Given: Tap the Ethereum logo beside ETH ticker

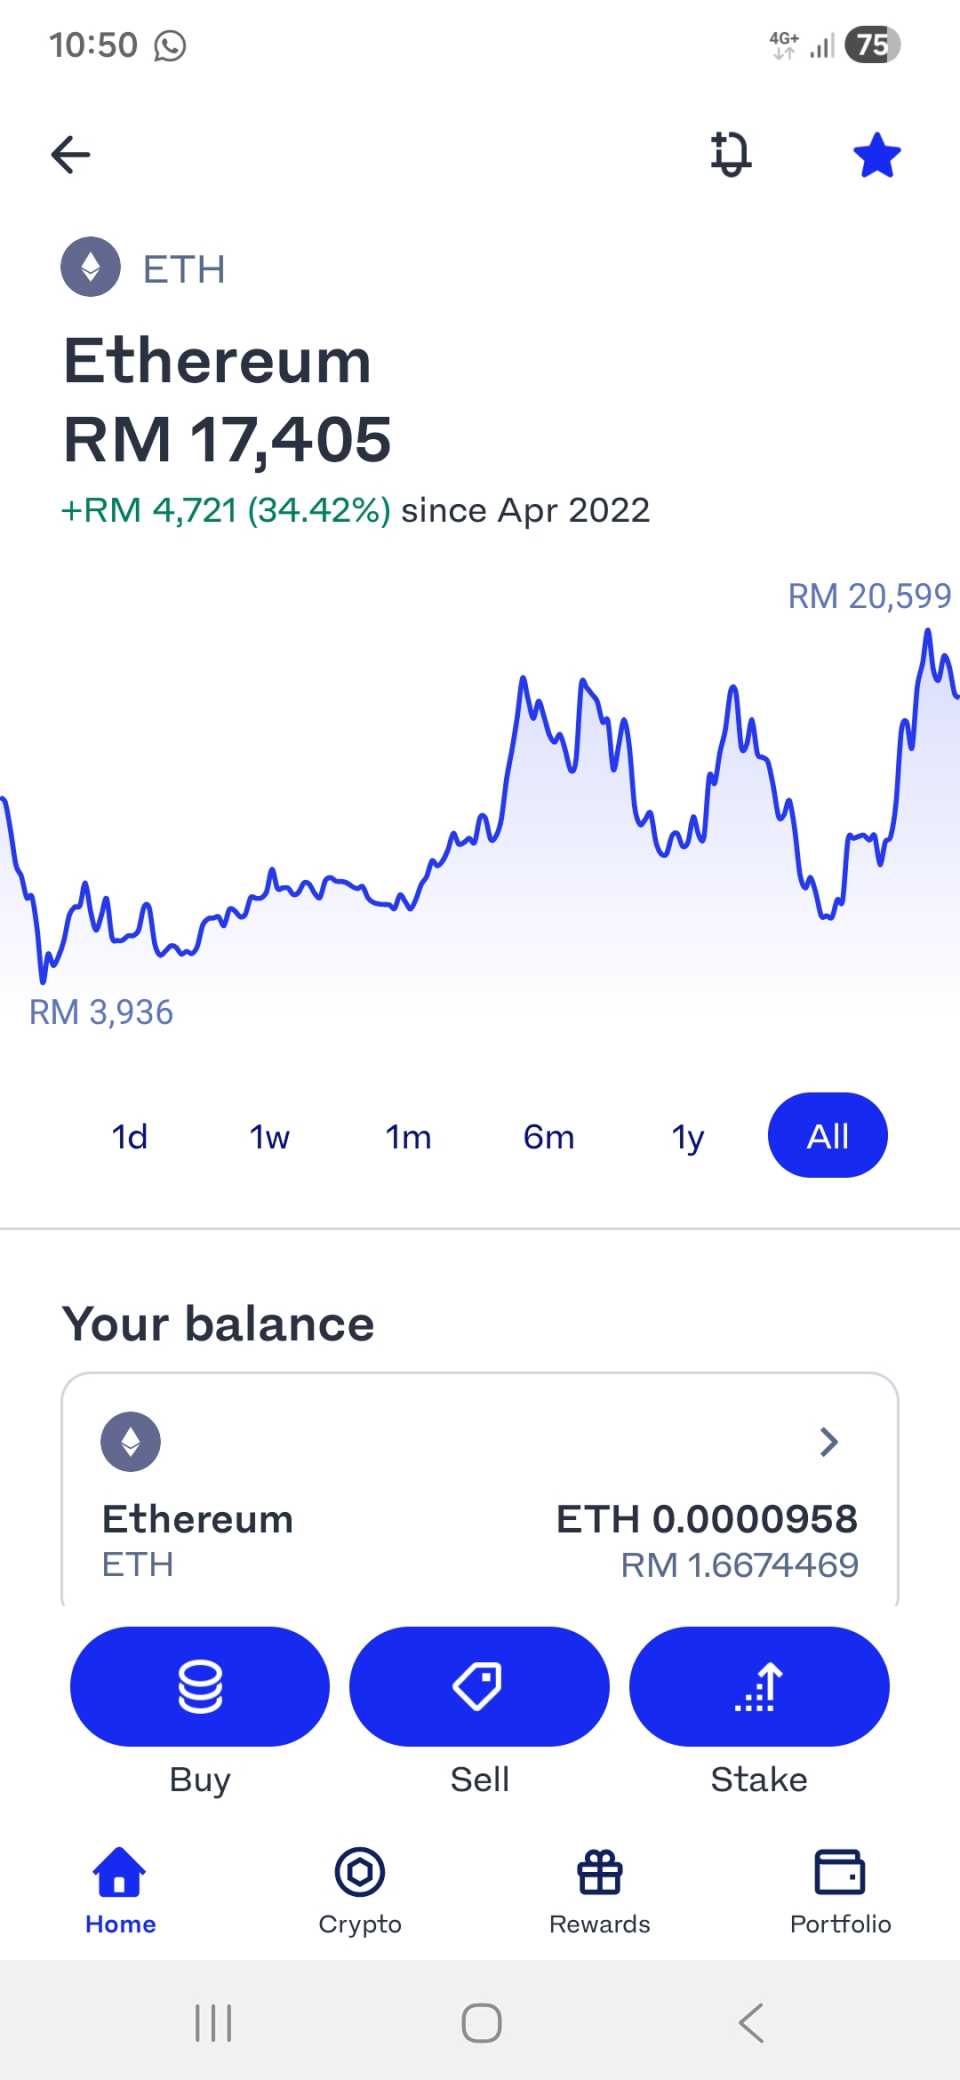Looking at the screenshot, I should point(91,267).
